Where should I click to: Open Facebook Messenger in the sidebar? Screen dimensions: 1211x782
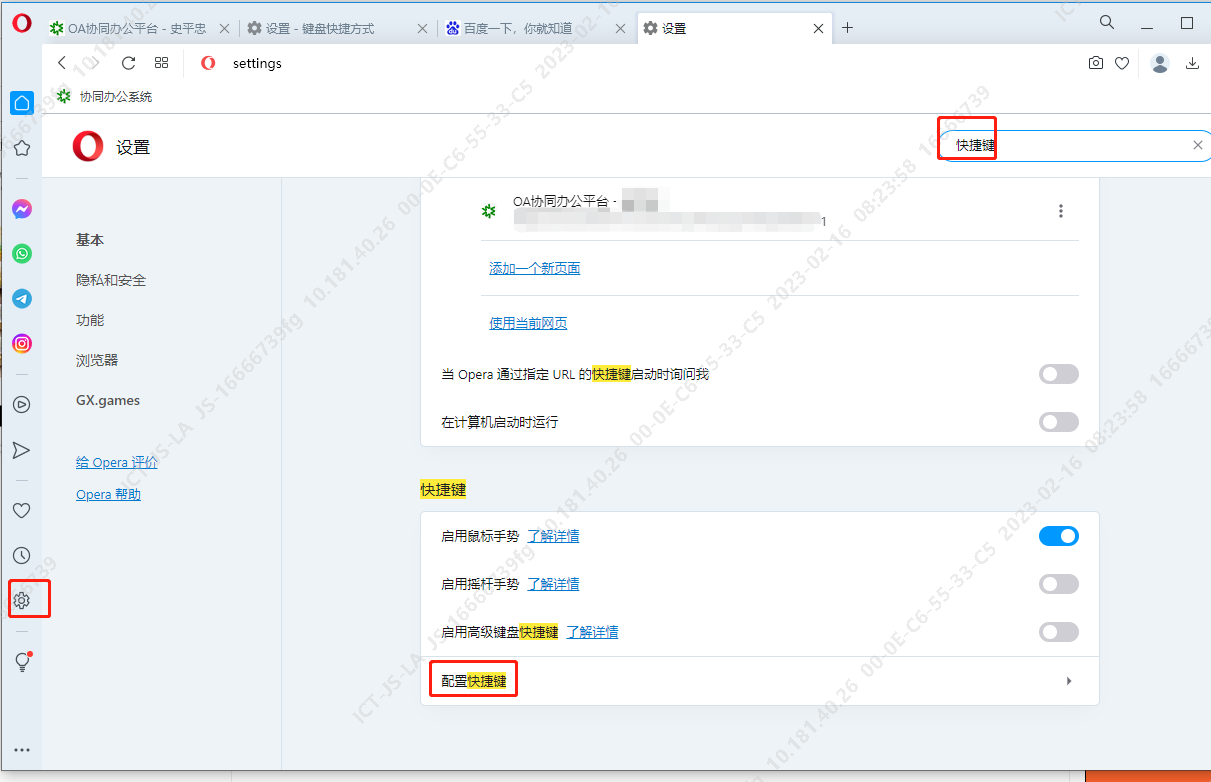pos(21,209)
